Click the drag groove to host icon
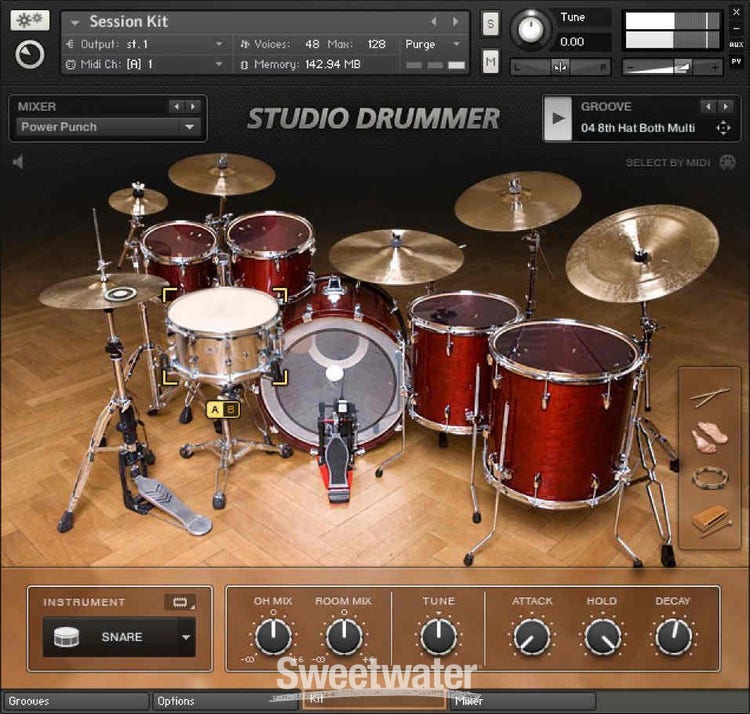The height and width of the screenshot is (714, 750). pyautogui.click(x=723, y=128)
